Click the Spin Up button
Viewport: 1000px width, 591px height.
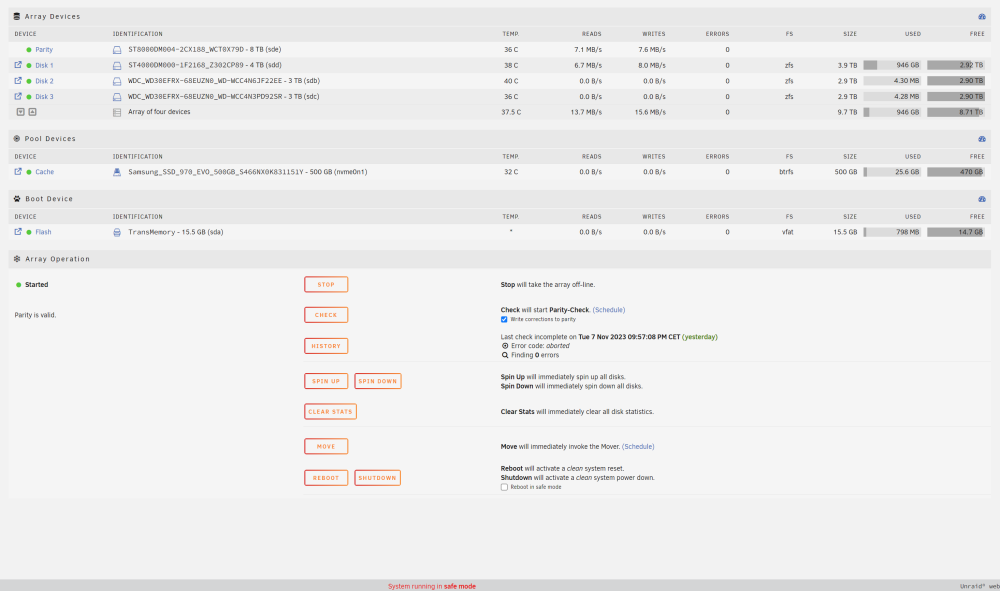coord(326,381)
